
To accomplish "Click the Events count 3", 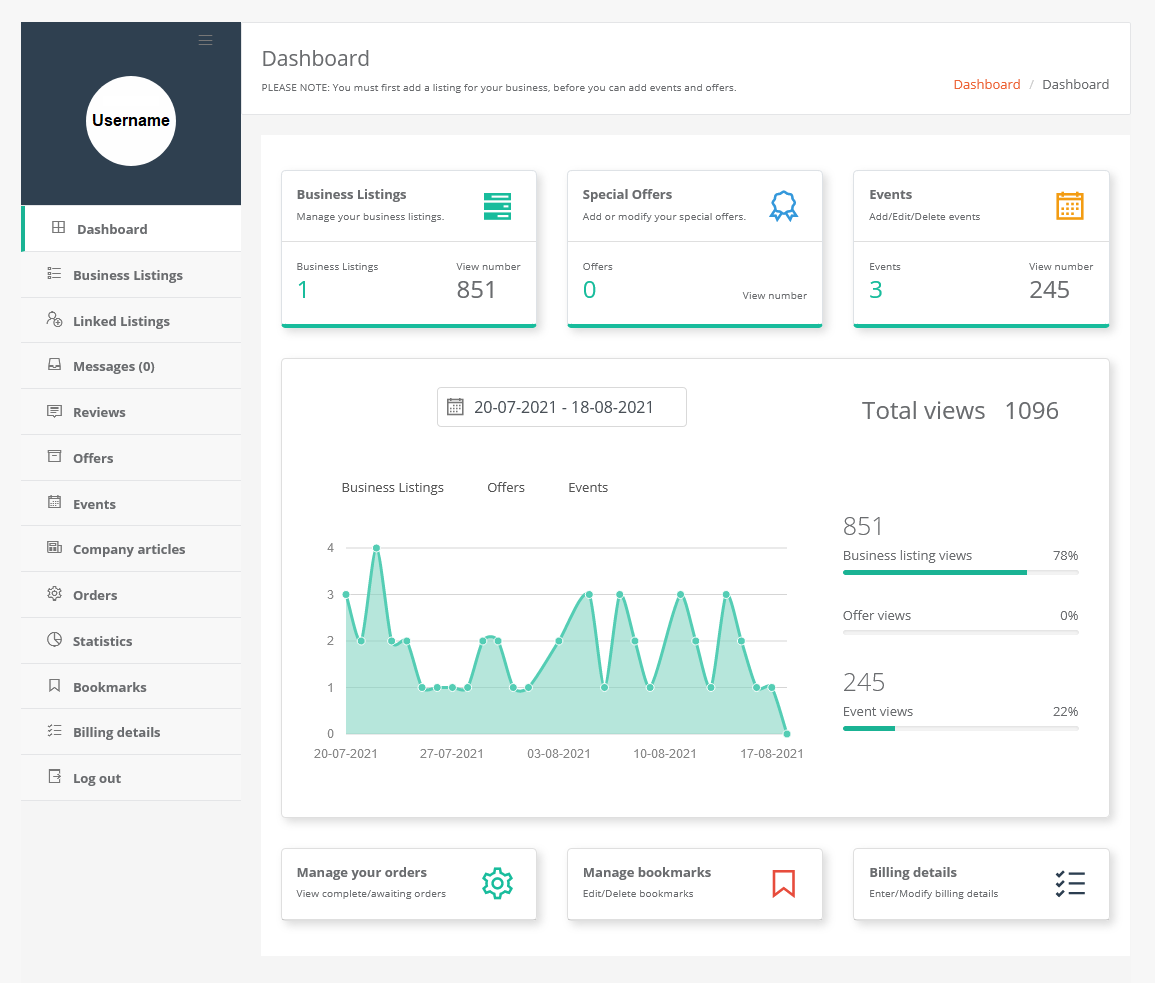I will click(x=875, y=290).
